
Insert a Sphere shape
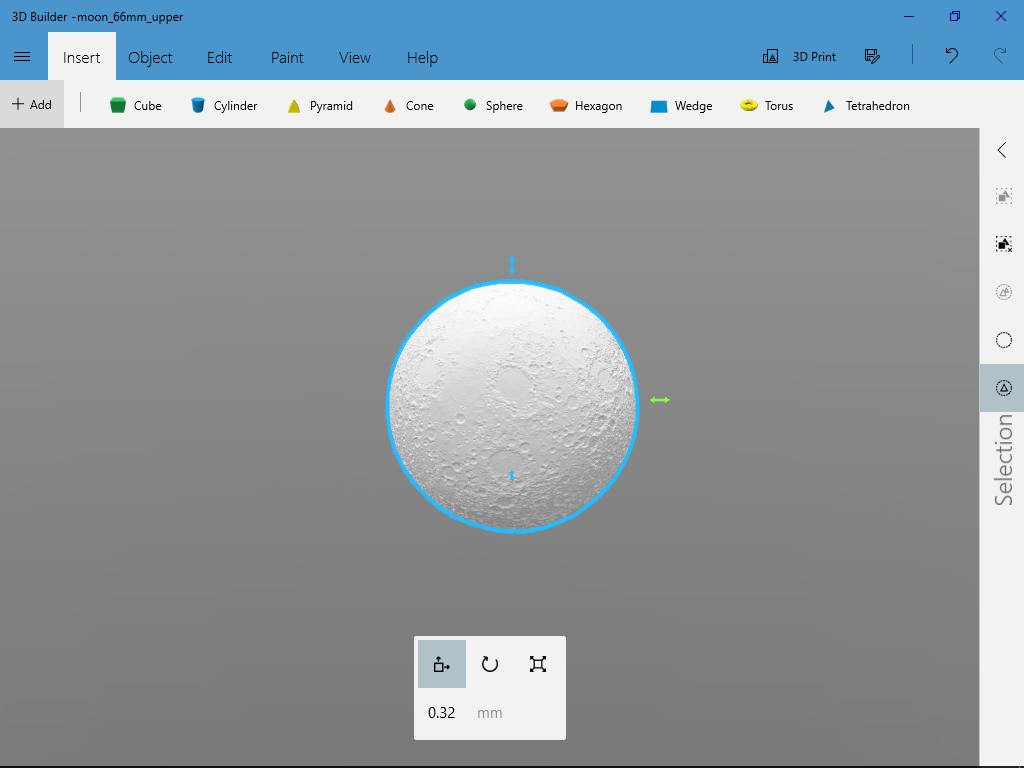click(x=493, y=105)
